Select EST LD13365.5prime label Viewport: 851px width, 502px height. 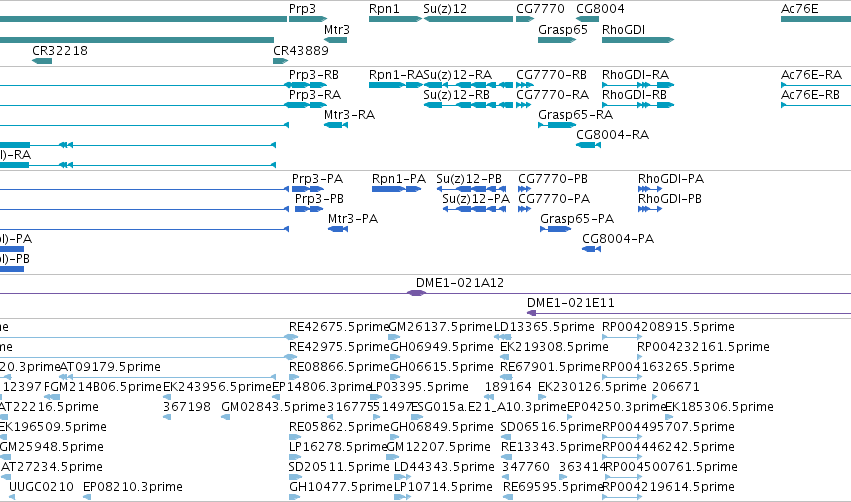pyautogui.click(x=544, y=327)
